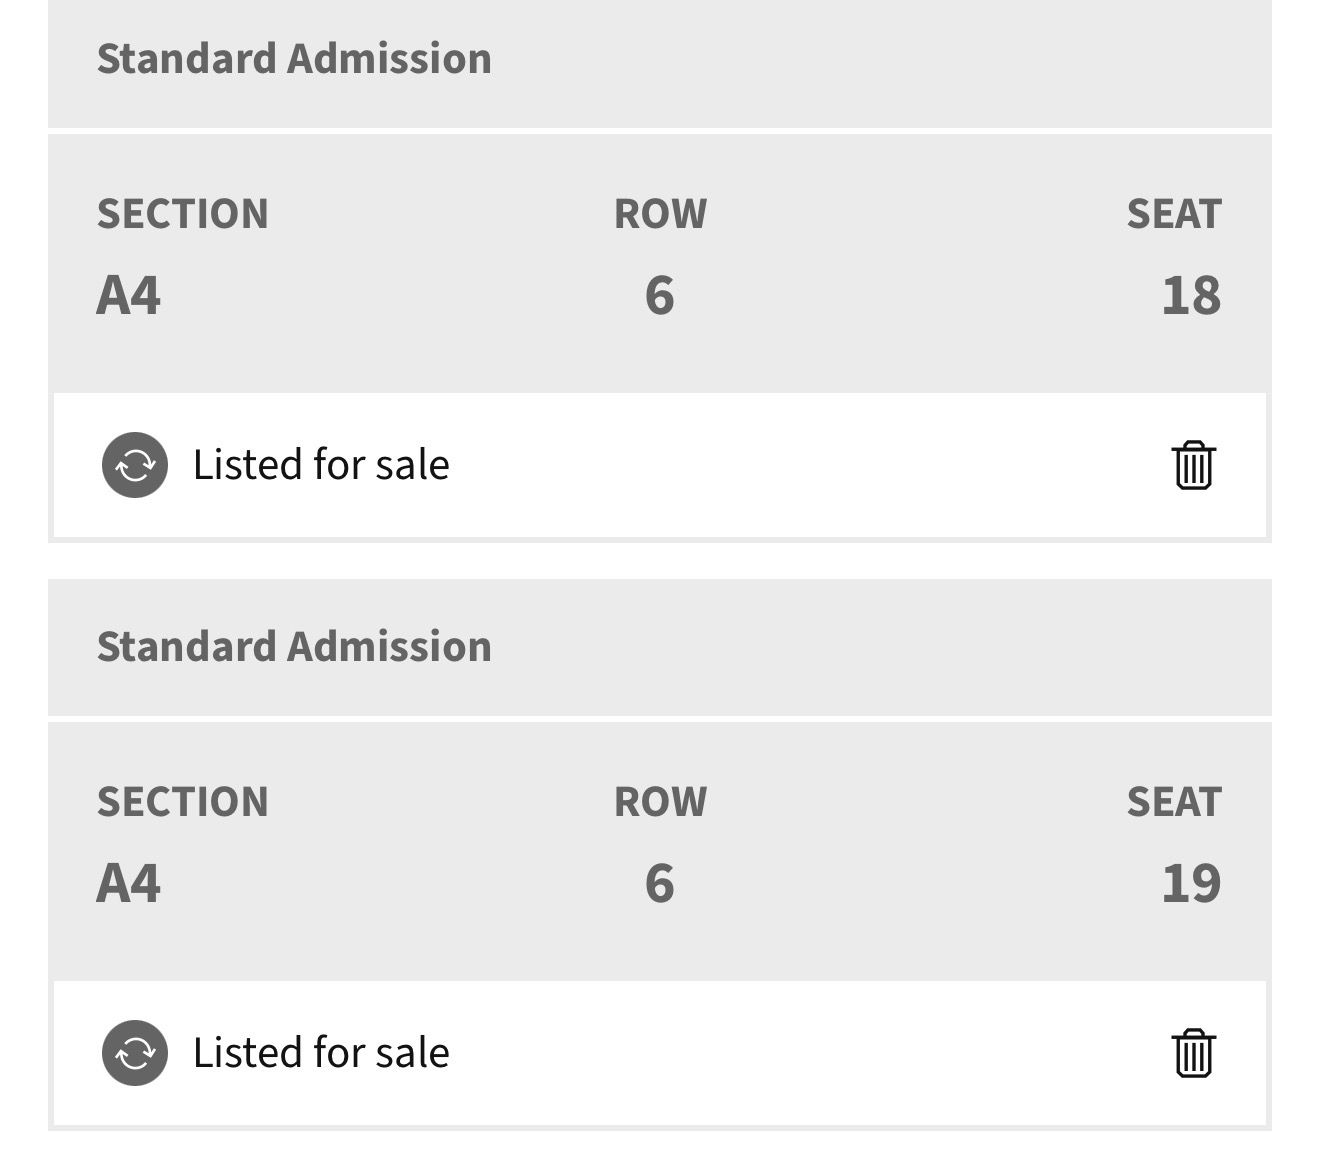Tap seat number 19
Screen dimensions: 1320x1161
point(1190,884)
